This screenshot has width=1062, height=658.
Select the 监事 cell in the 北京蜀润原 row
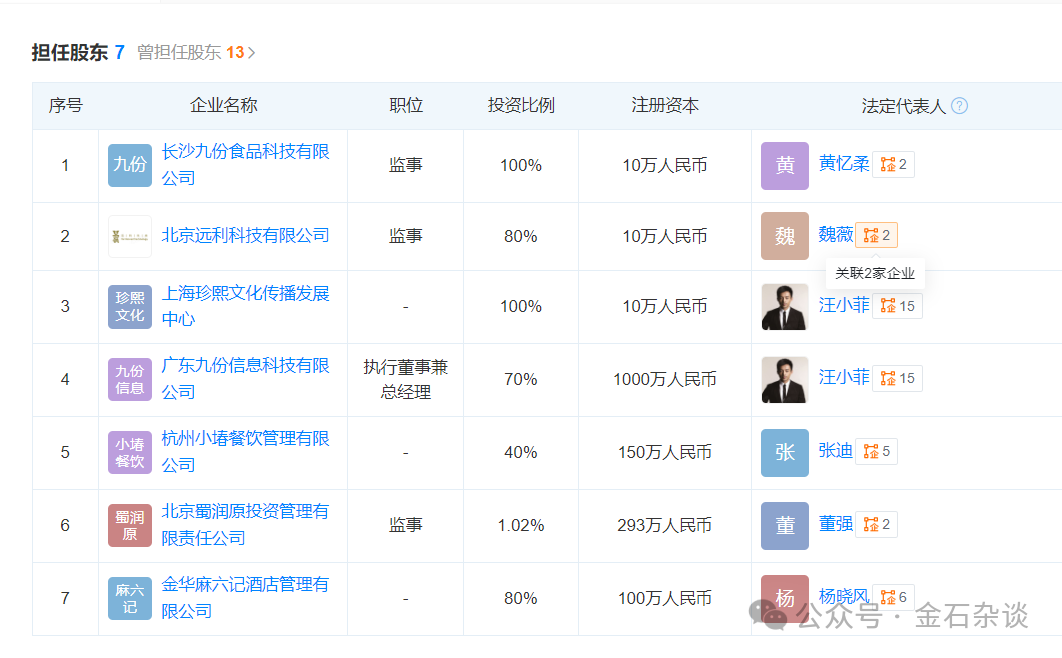click(406, 525)
